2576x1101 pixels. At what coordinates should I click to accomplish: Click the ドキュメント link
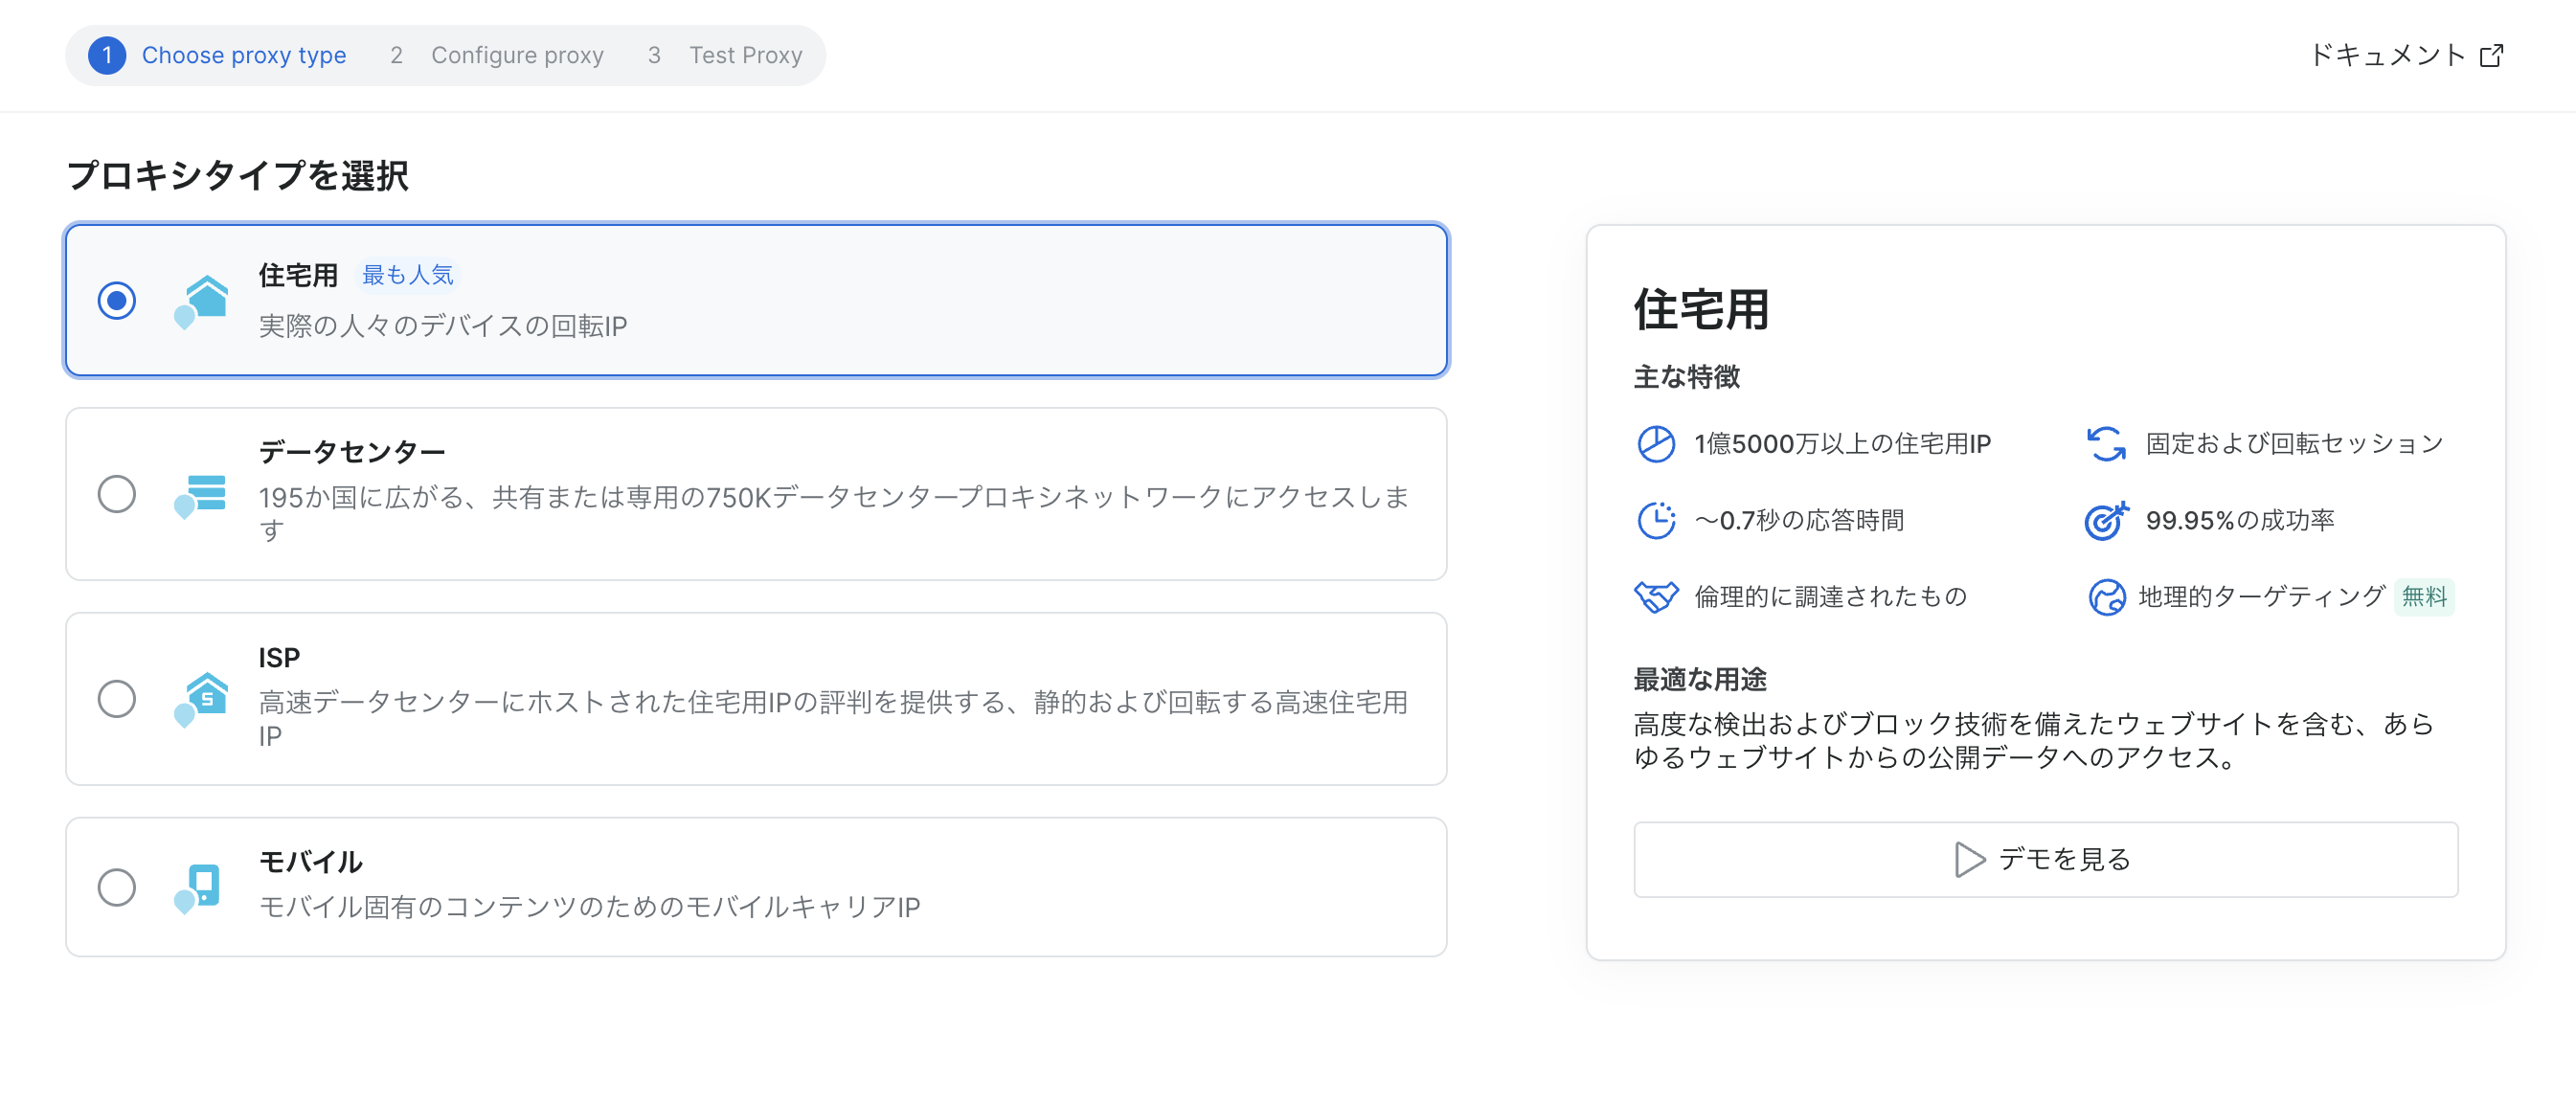point(2392,55)
